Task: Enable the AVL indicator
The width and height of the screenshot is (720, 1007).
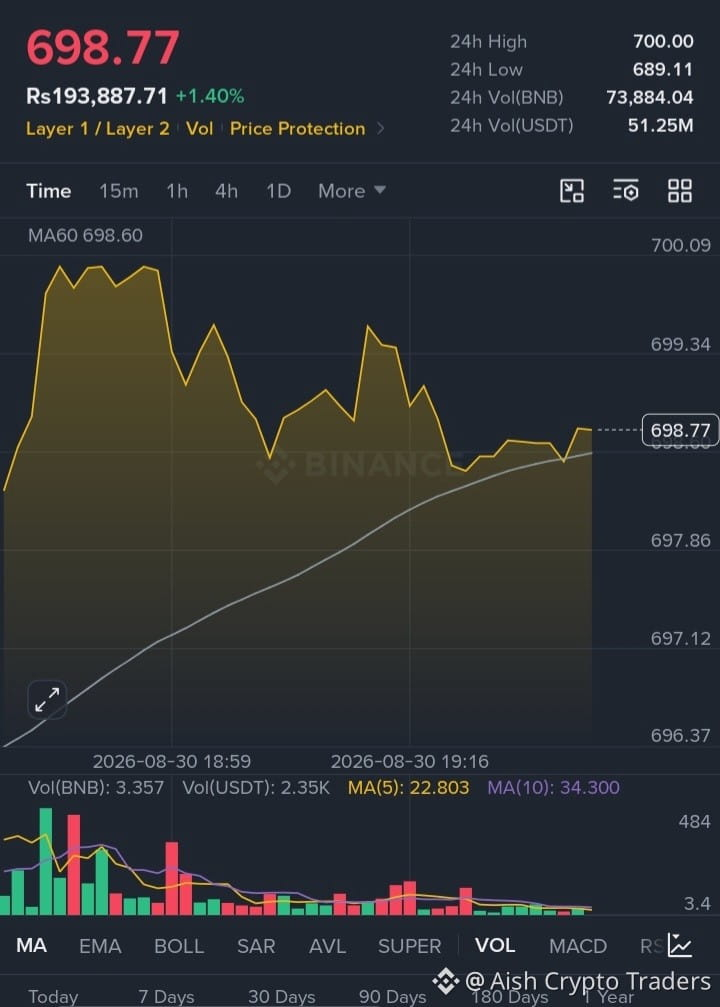Action: [x=327, y=945]
